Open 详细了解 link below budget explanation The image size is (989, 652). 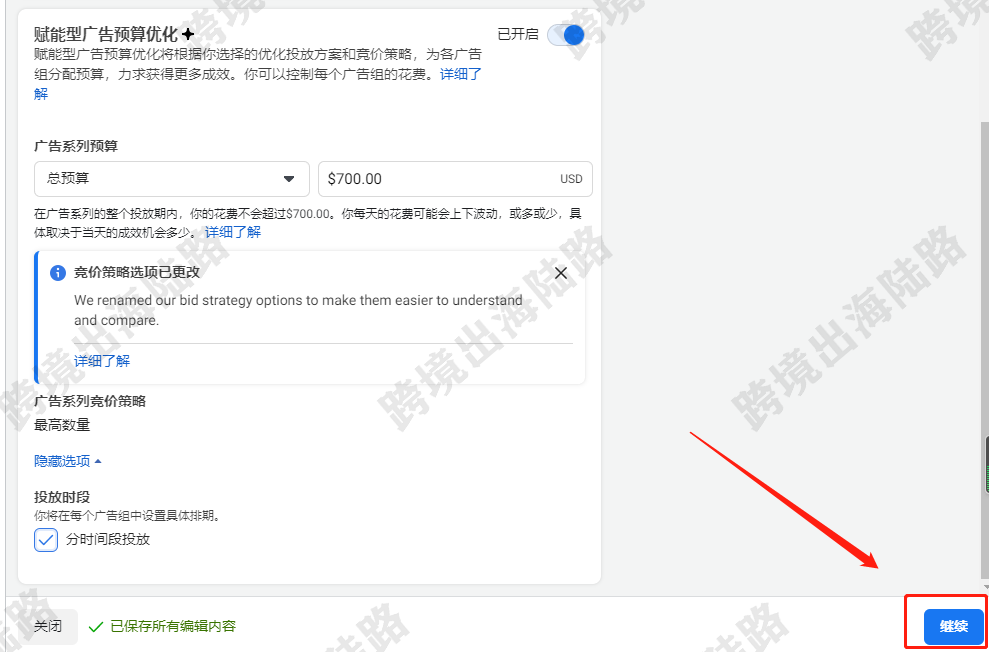coord(233,232)
